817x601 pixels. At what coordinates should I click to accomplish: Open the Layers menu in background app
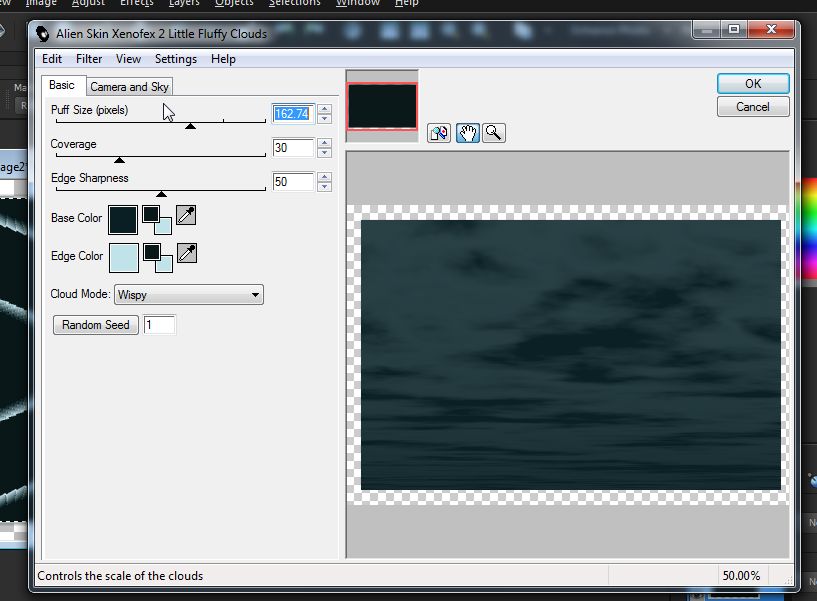click(x=184, y=3)
